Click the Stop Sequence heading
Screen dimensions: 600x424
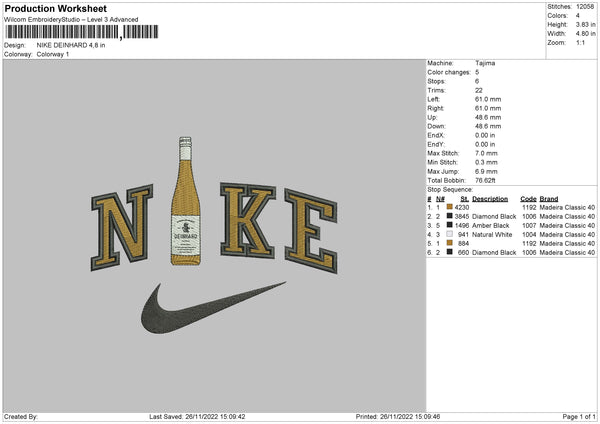(x=450, y=189)
